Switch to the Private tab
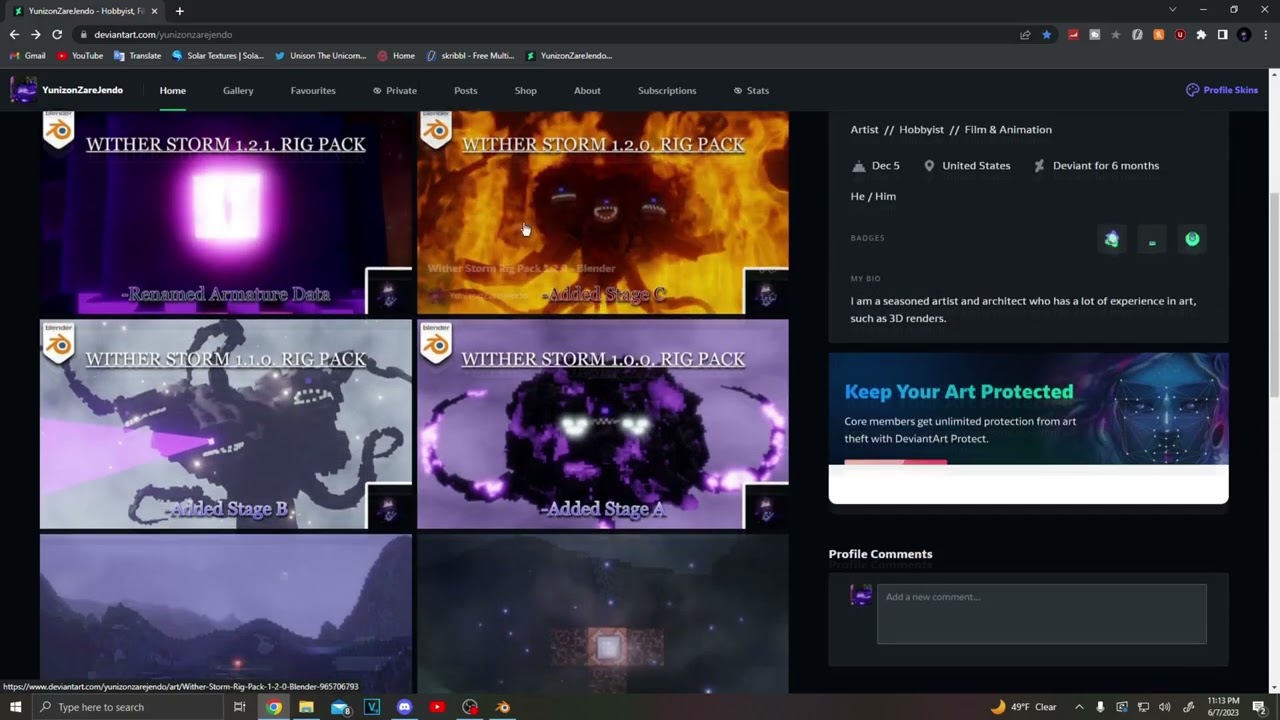The width and height of the screenshot is (1280, 720). point(395,91)
